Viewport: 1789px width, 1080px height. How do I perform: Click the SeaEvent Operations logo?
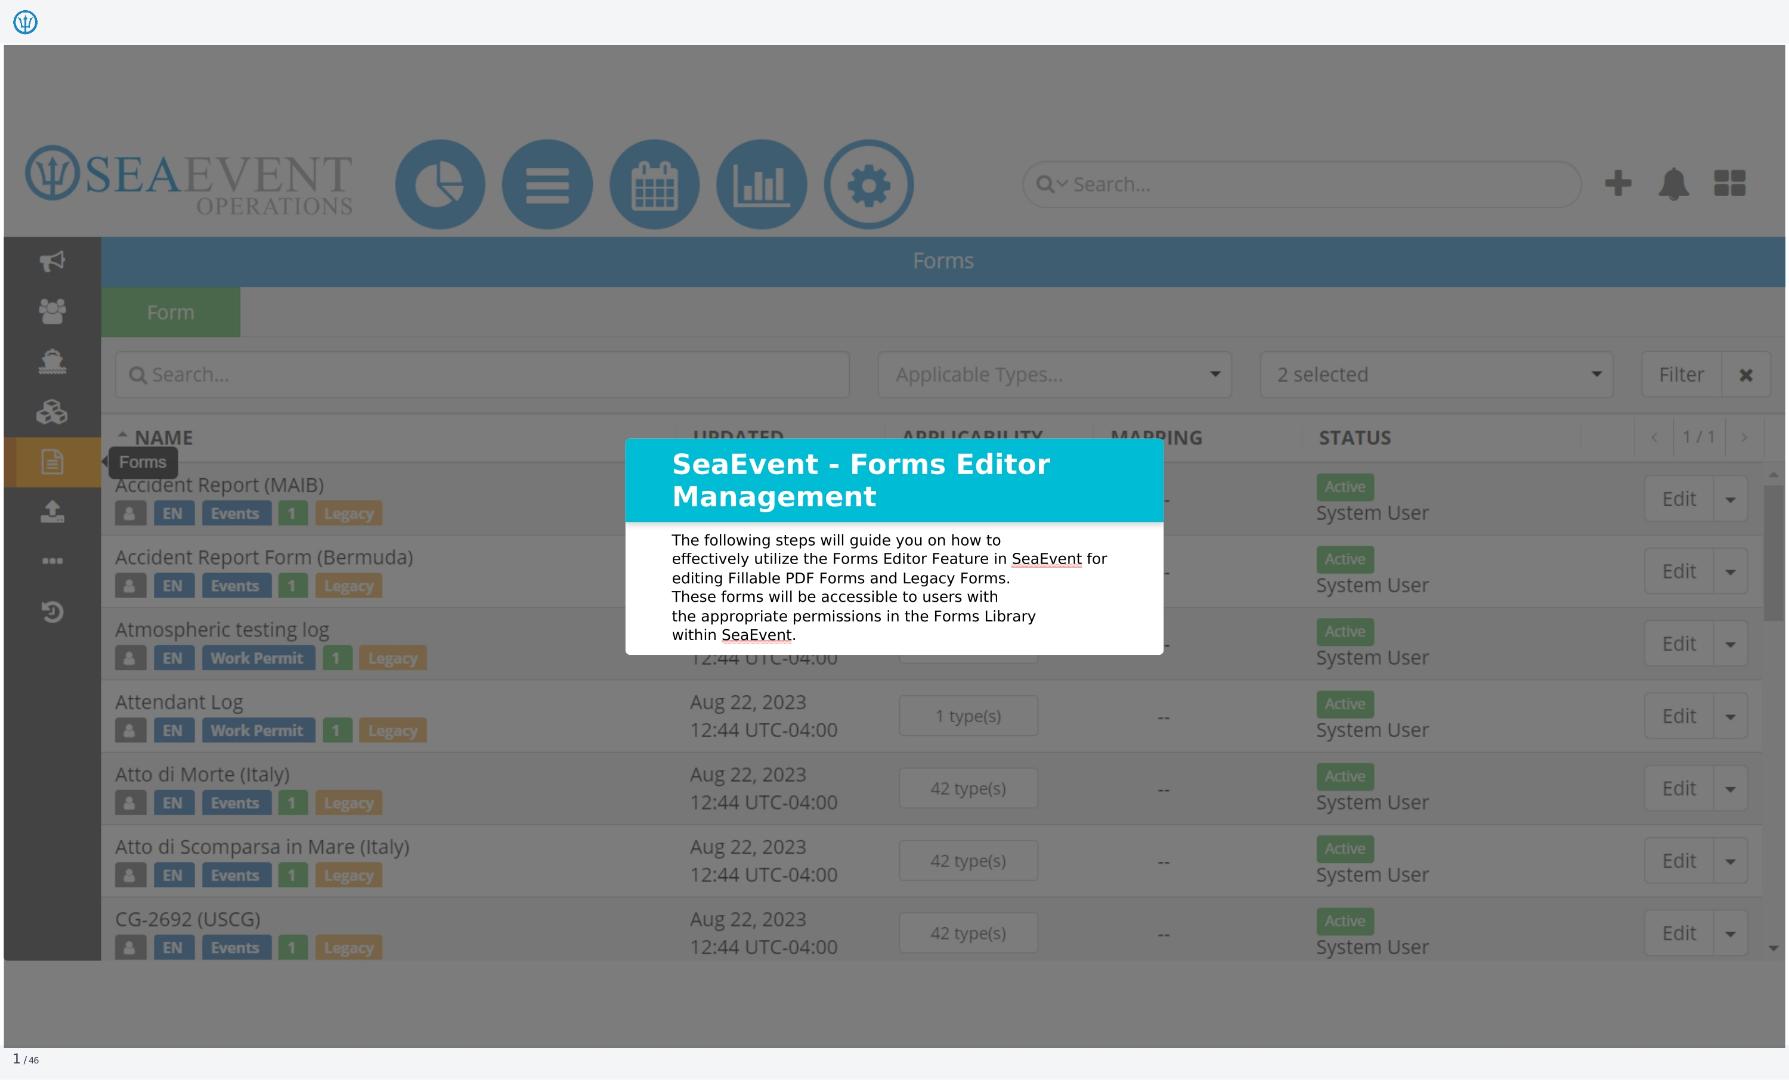[x=189, y=181]
